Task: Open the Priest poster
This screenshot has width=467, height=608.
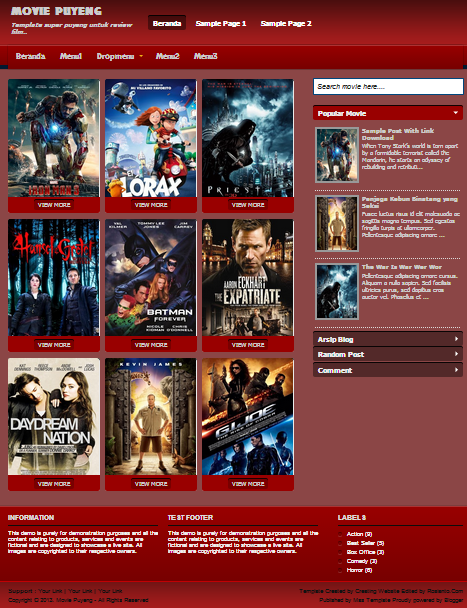Action: coord(248,138)
